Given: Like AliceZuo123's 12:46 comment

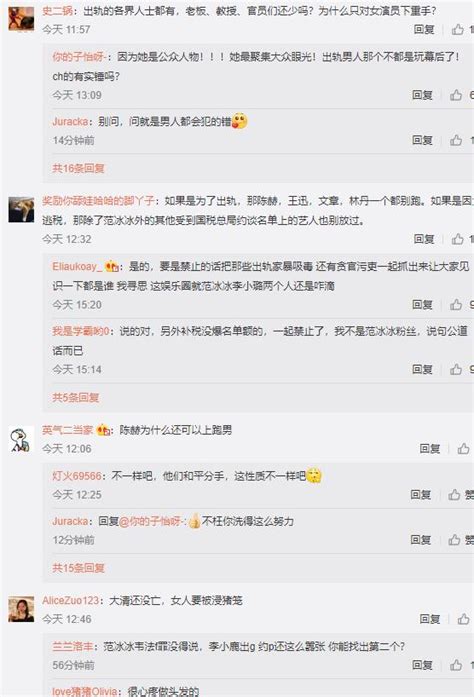Looking at the screenshot, I should point(463,619).
